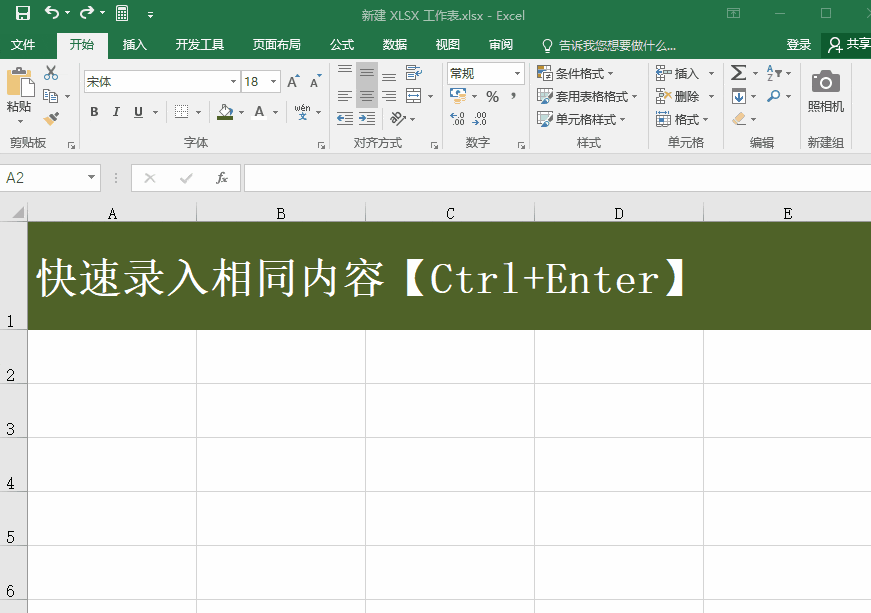Viewport: 871px width, 613px height.
Task: Undo the last action
Action: click(52, 13)
